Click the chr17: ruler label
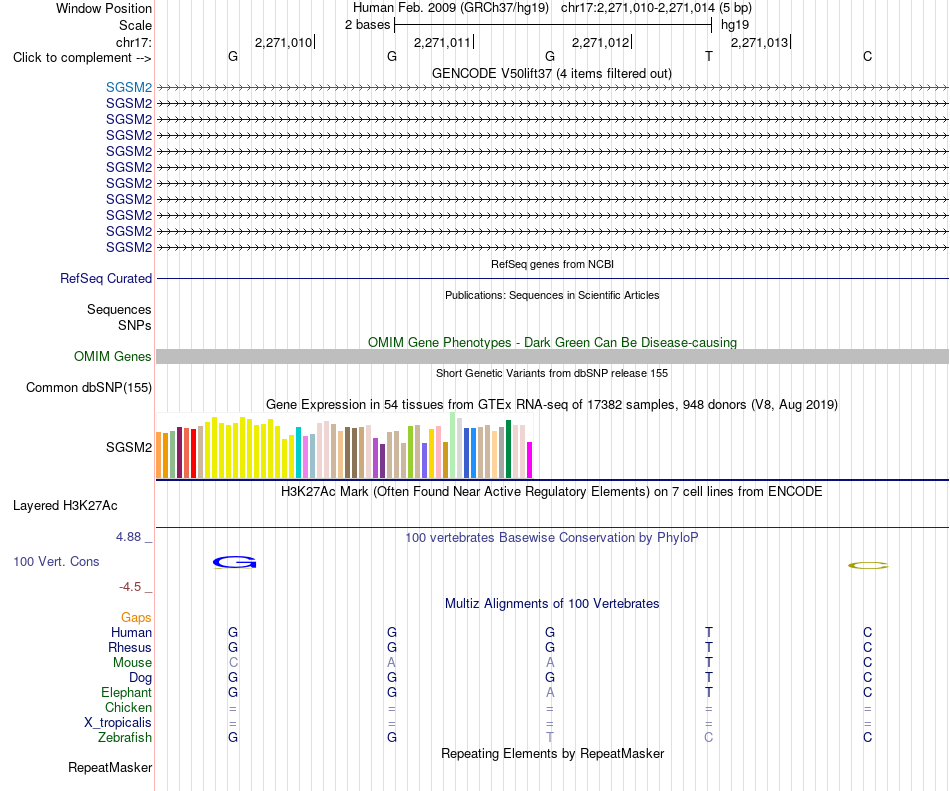 [x=133, y=42]
